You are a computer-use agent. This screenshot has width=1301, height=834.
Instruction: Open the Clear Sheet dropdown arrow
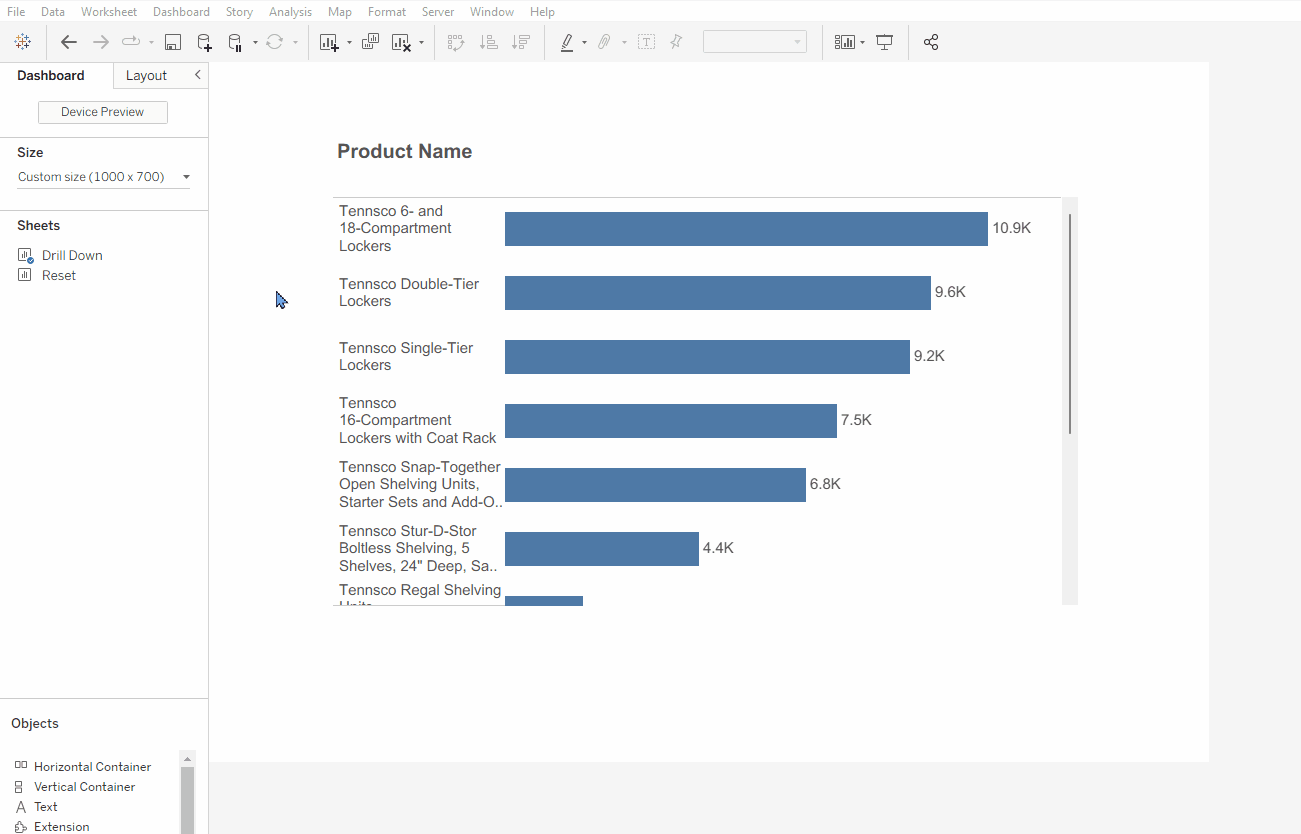[x=421, y=42]
